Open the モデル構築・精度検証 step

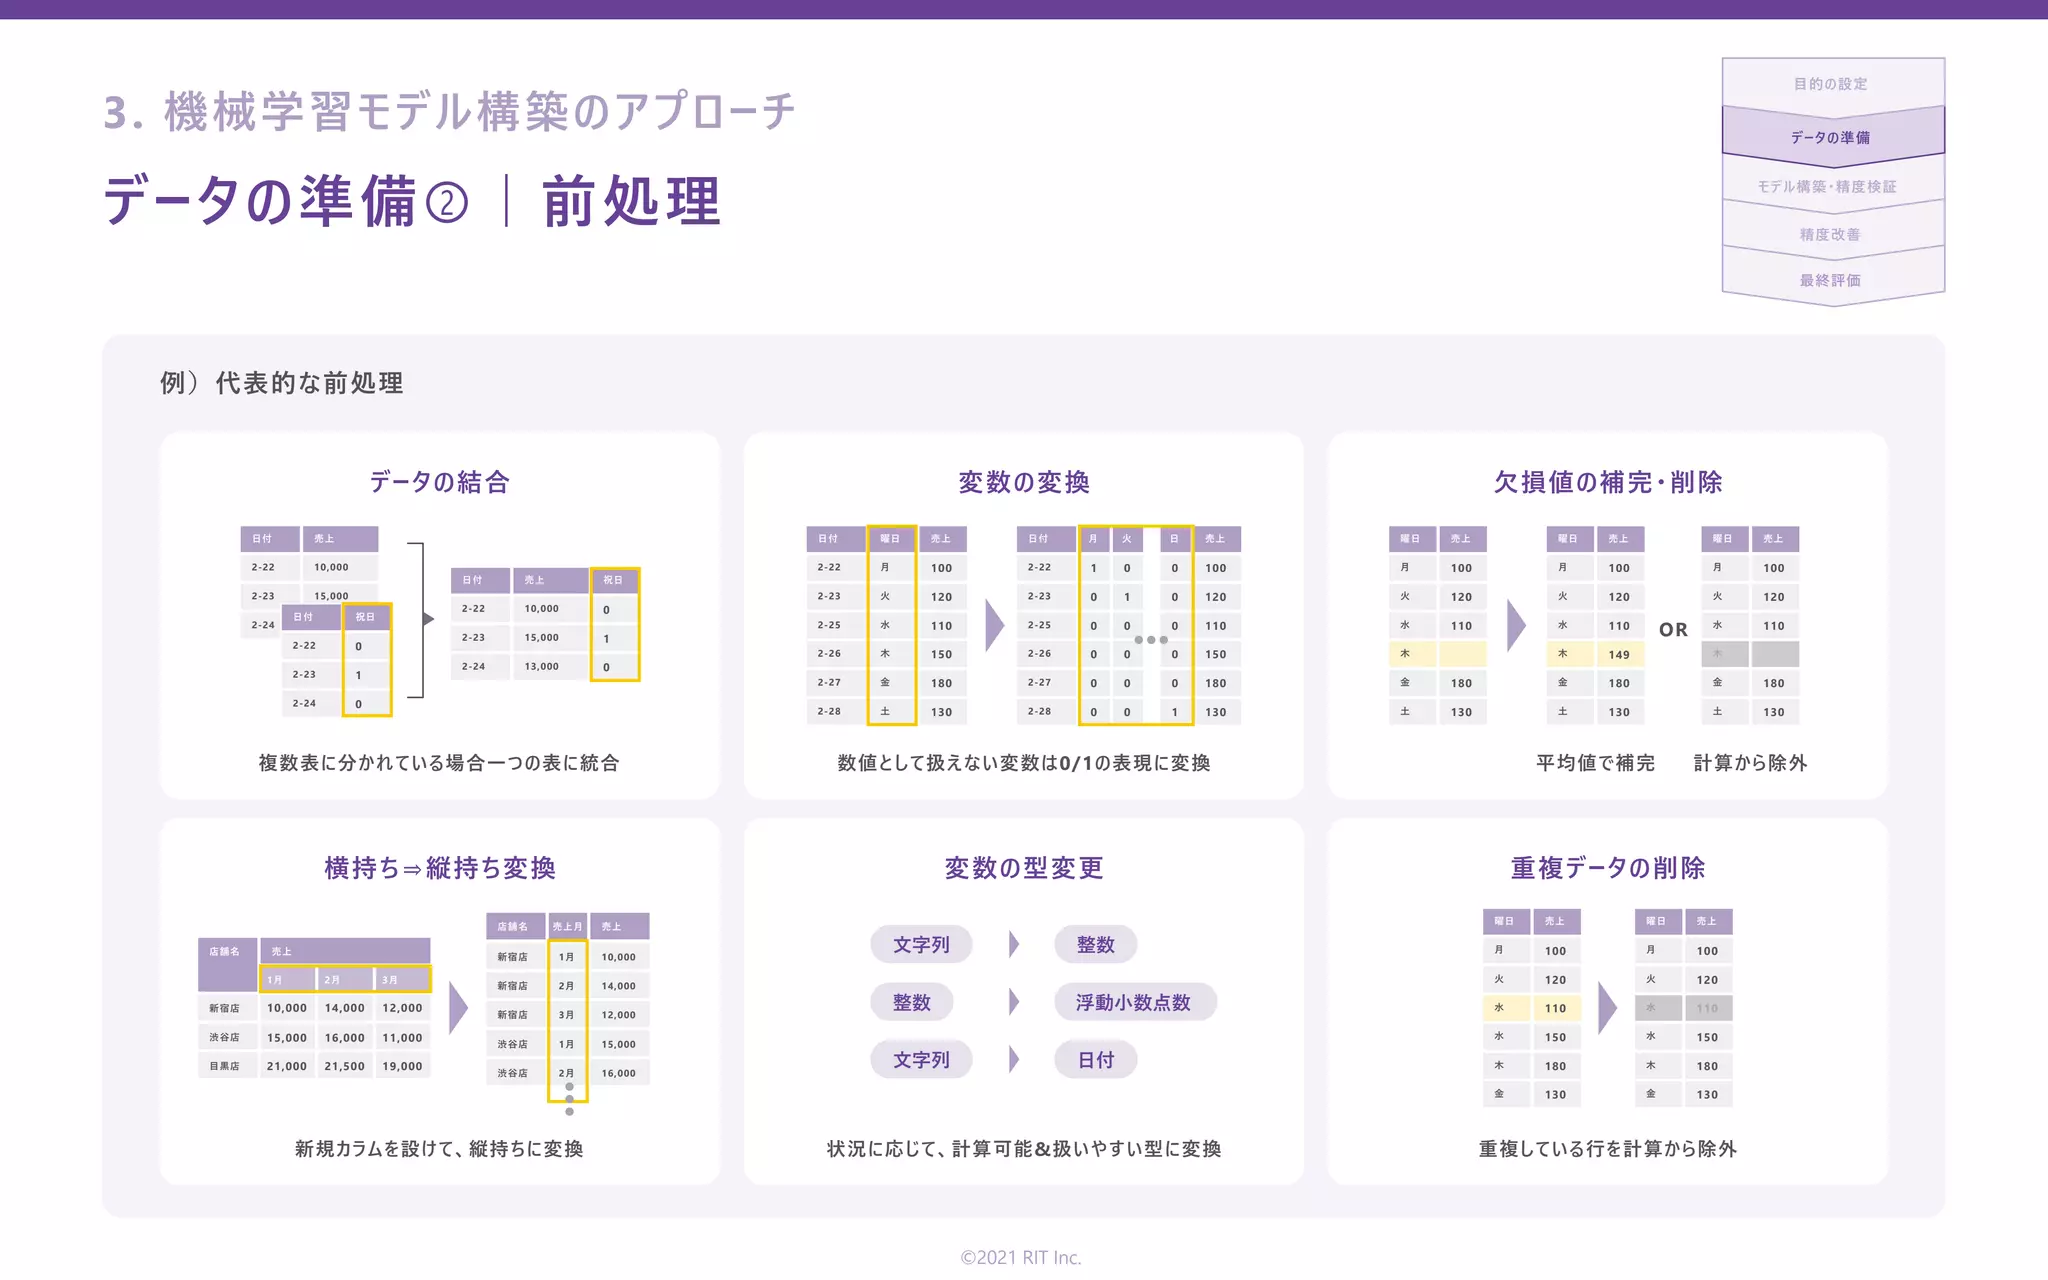1832,186
